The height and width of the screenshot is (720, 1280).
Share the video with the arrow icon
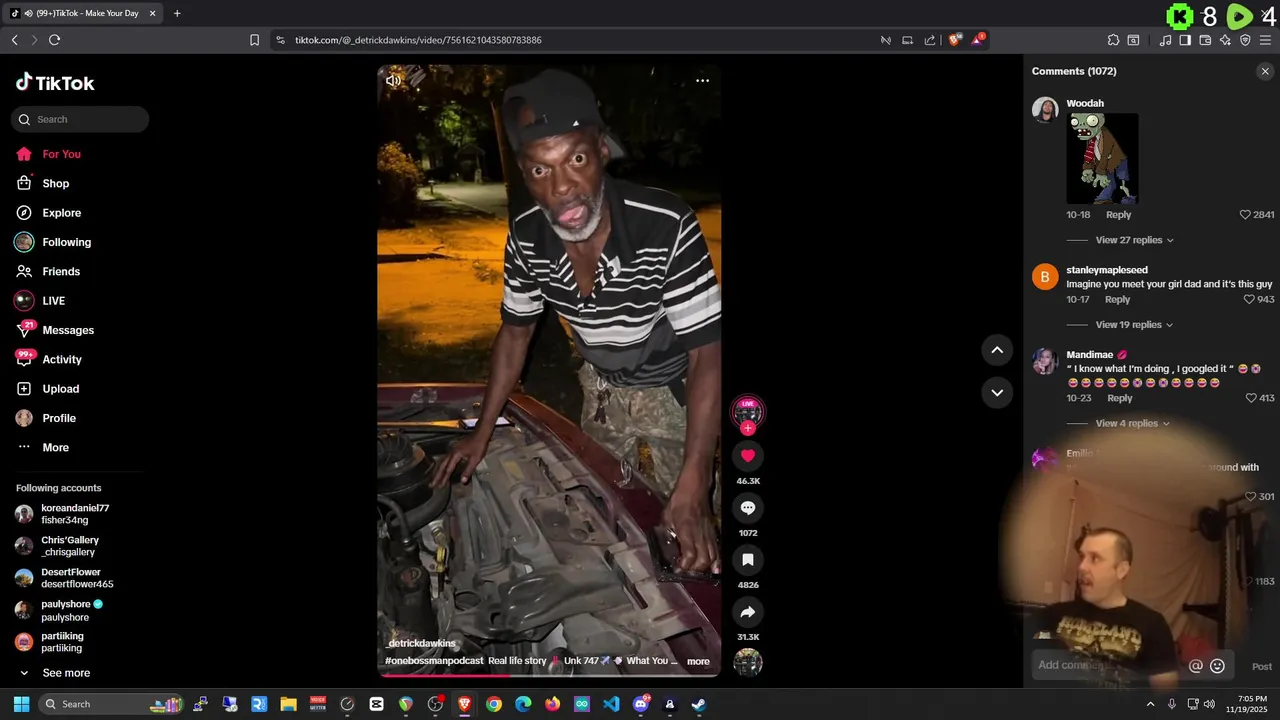tap(747, 612)
